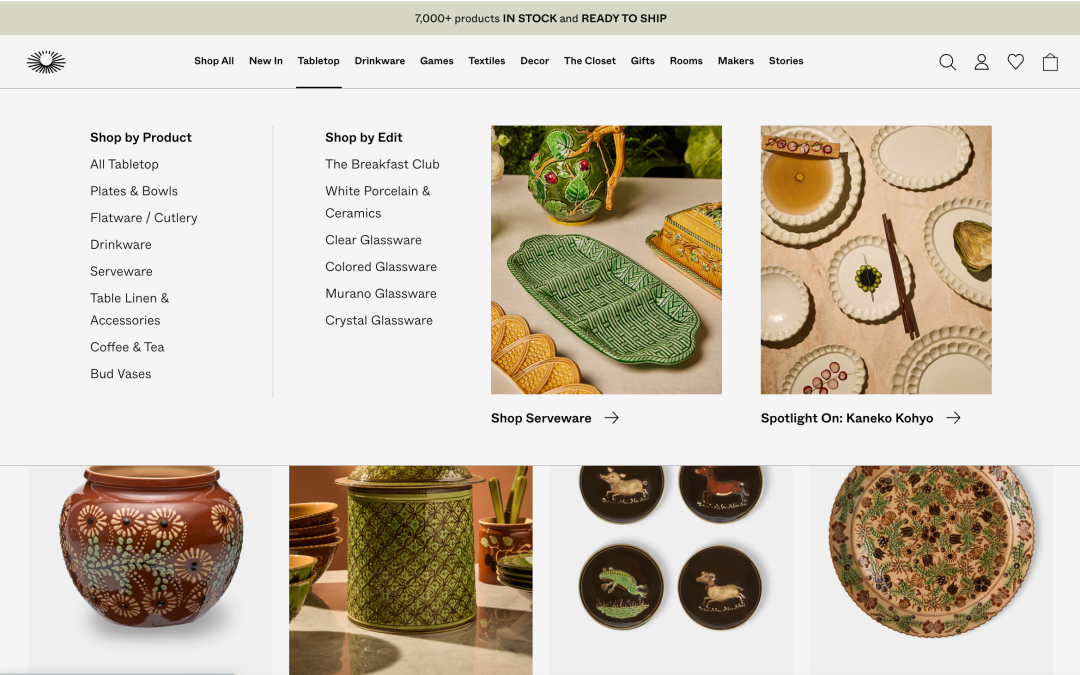Image resolution: width=1080 pixels, height=675 pixels.
Task: Go to The Breakfast Club edit
Action: (382, 164)
